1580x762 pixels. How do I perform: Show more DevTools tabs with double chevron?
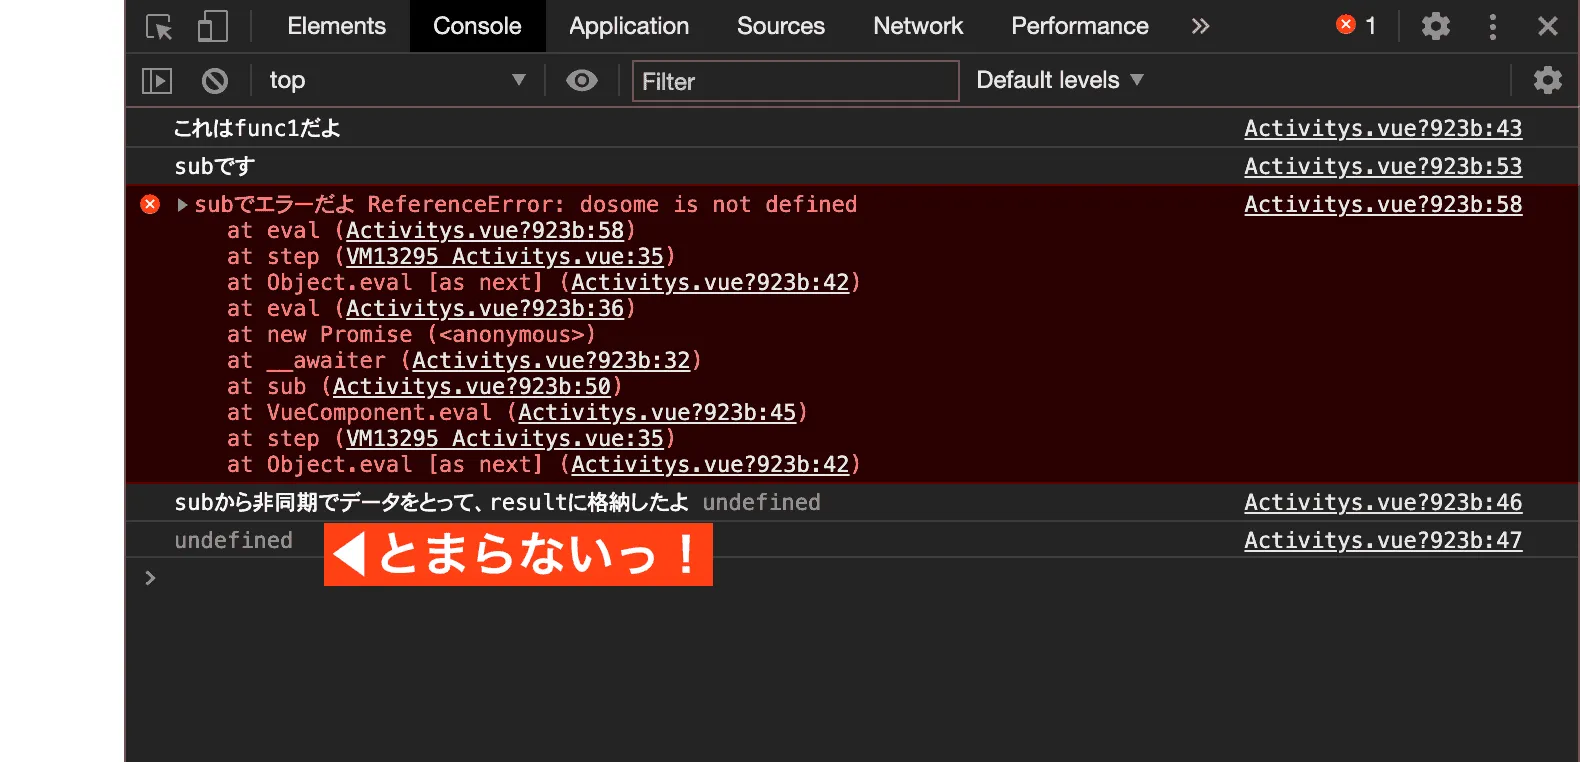click(x=1200, y=26)
